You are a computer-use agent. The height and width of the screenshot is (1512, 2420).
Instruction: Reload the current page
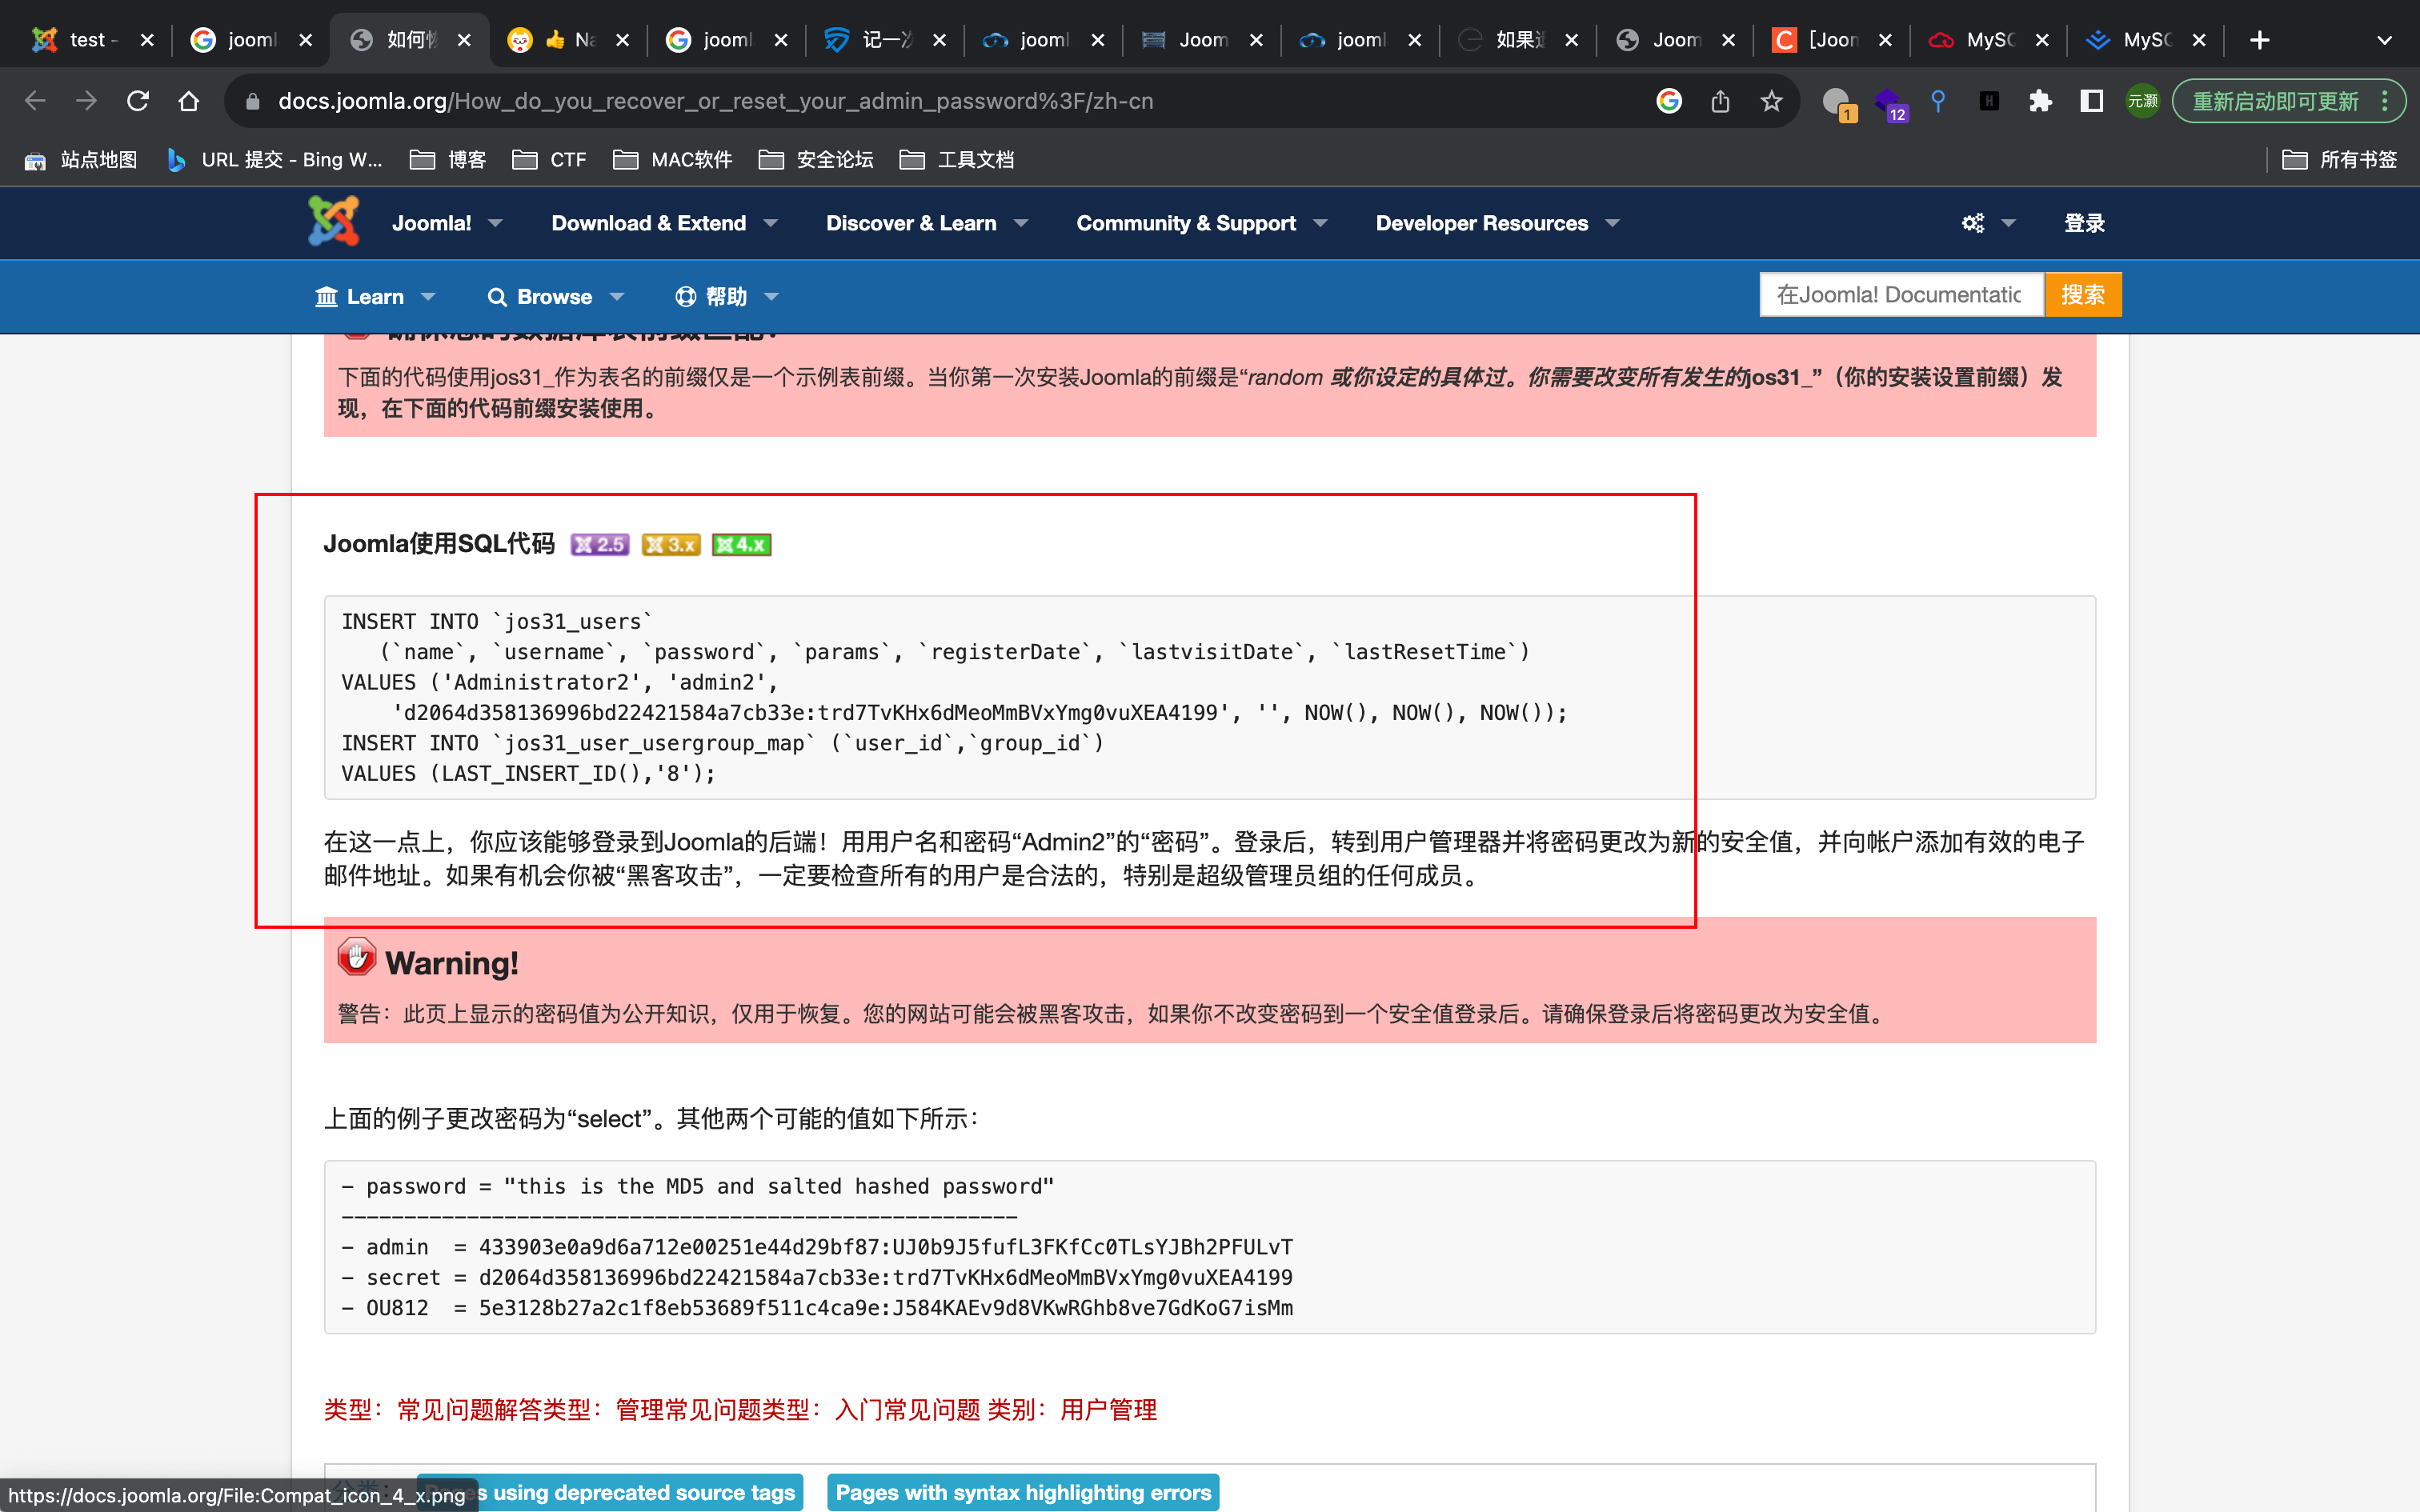(138, 101)
